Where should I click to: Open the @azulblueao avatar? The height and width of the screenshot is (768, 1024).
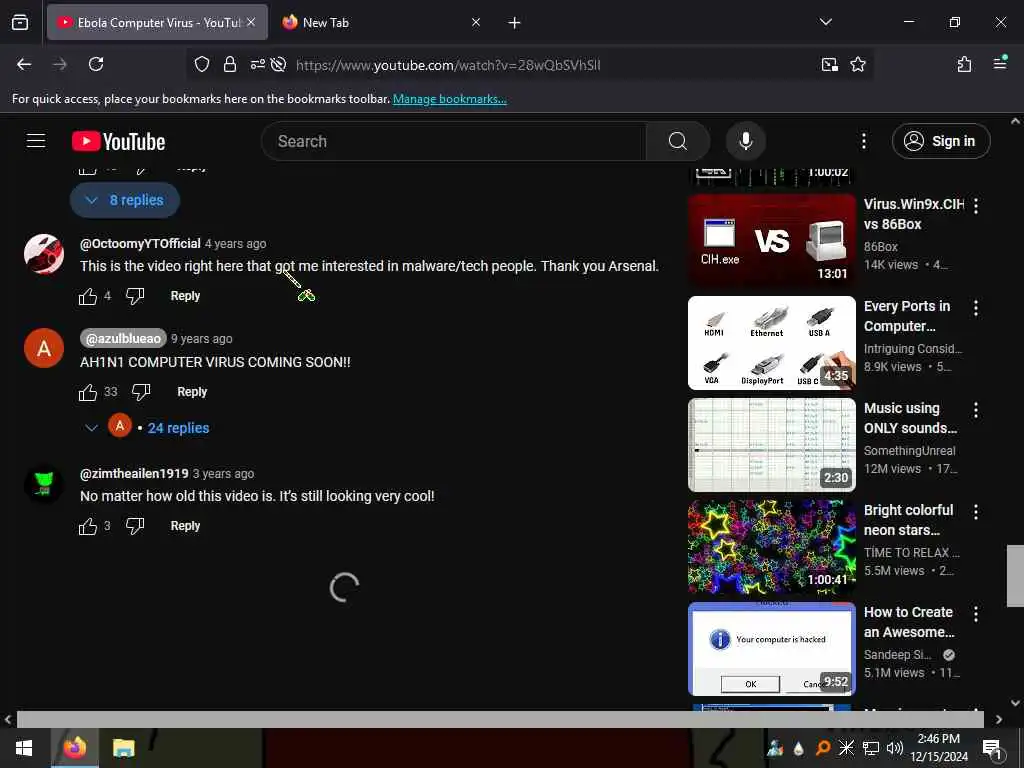coord(44,348)
